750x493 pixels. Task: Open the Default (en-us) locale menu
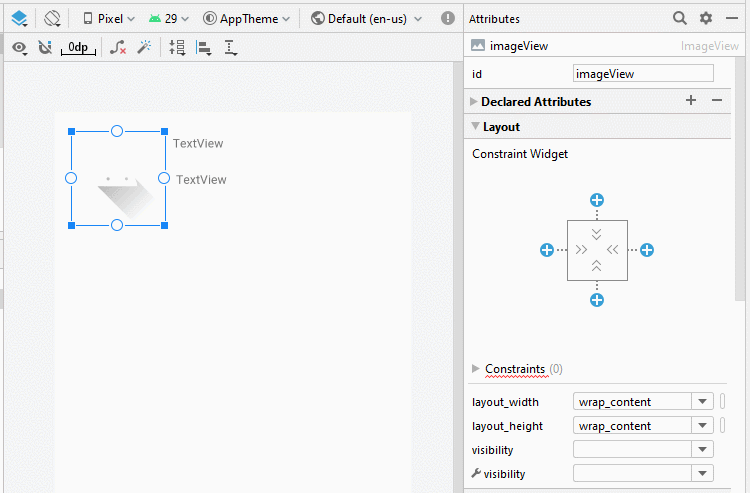pos(366,19)
